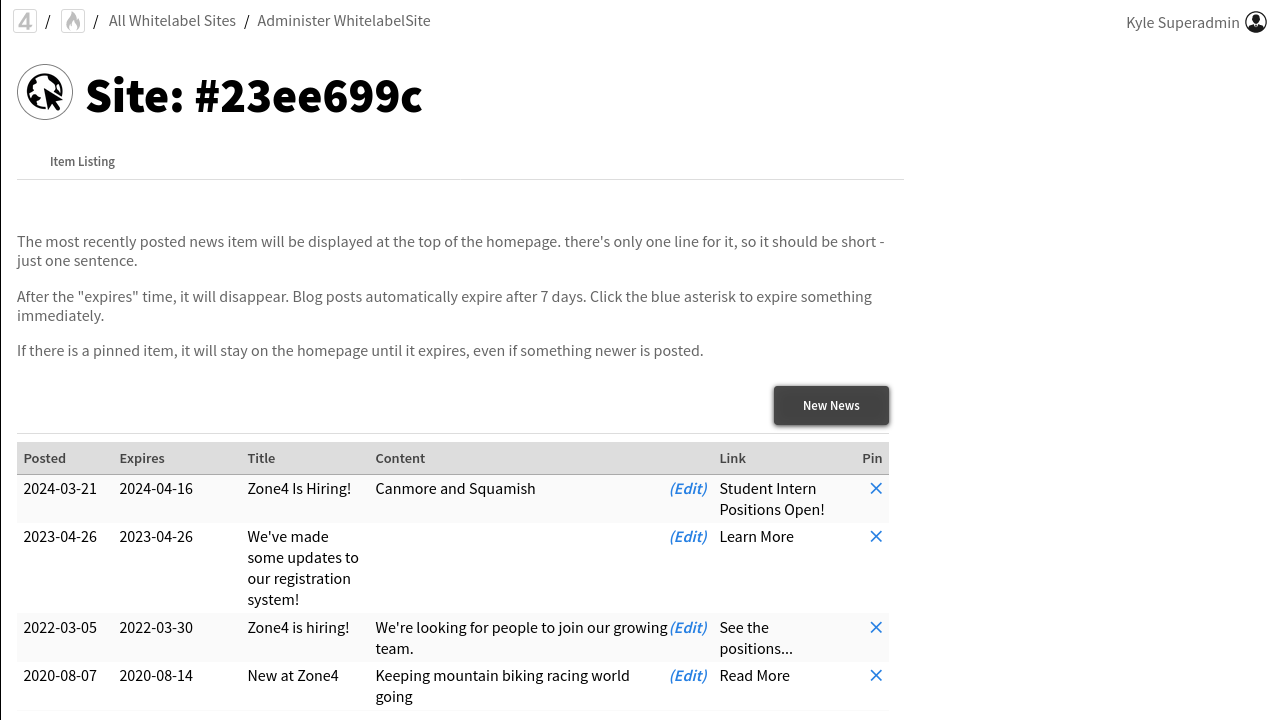Toggle pin on the 2023-04-26 news item
Viewport: 1280px width, 720px height.
pos(876,536)
